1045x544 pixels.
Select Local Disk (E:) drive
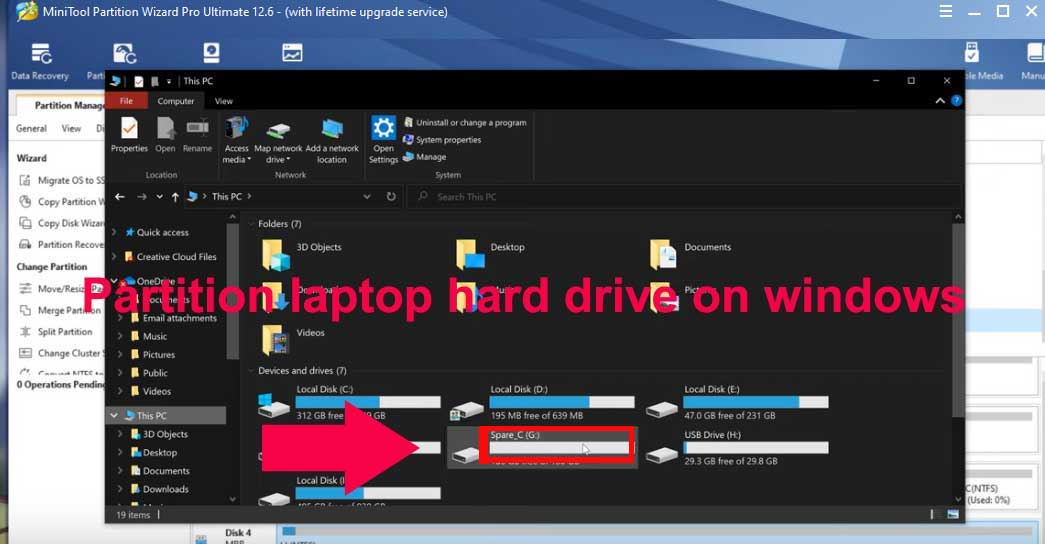737,403
